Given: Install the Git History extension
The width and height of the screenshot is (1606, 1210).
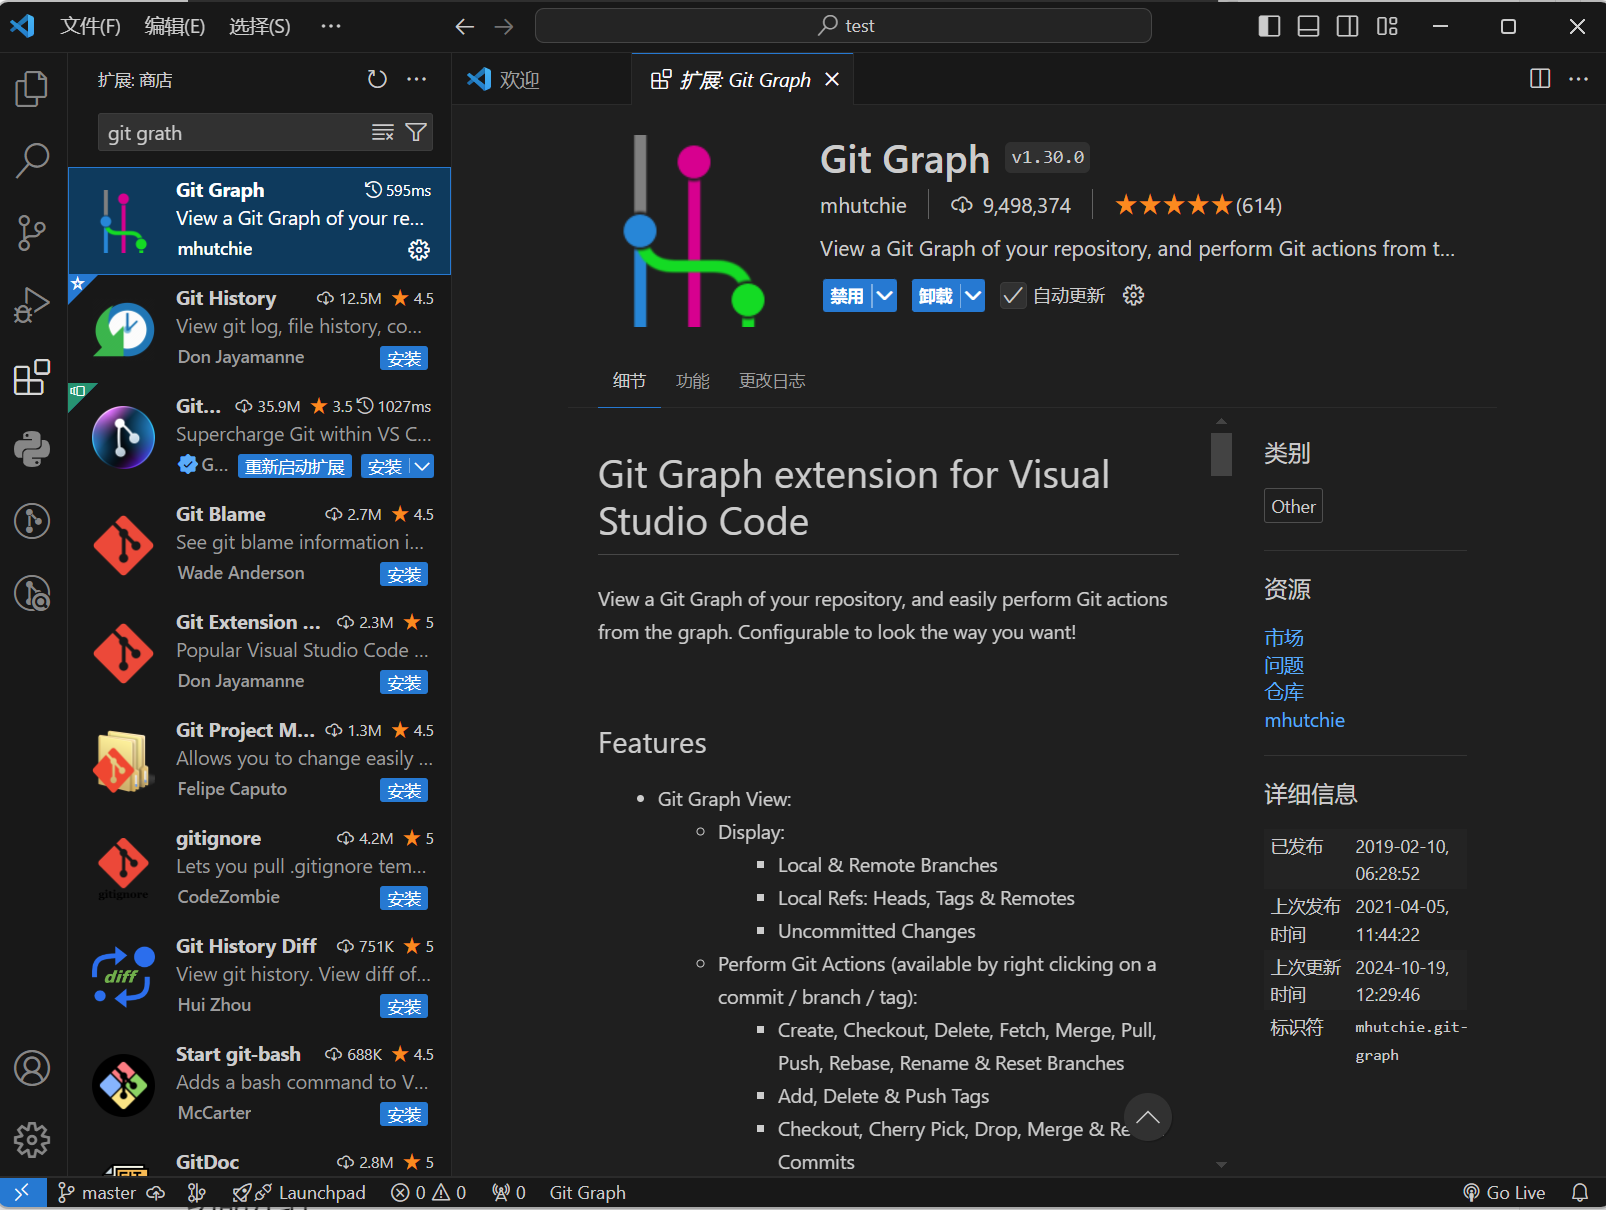Looking at the screenshot, I should click(404, 358).
